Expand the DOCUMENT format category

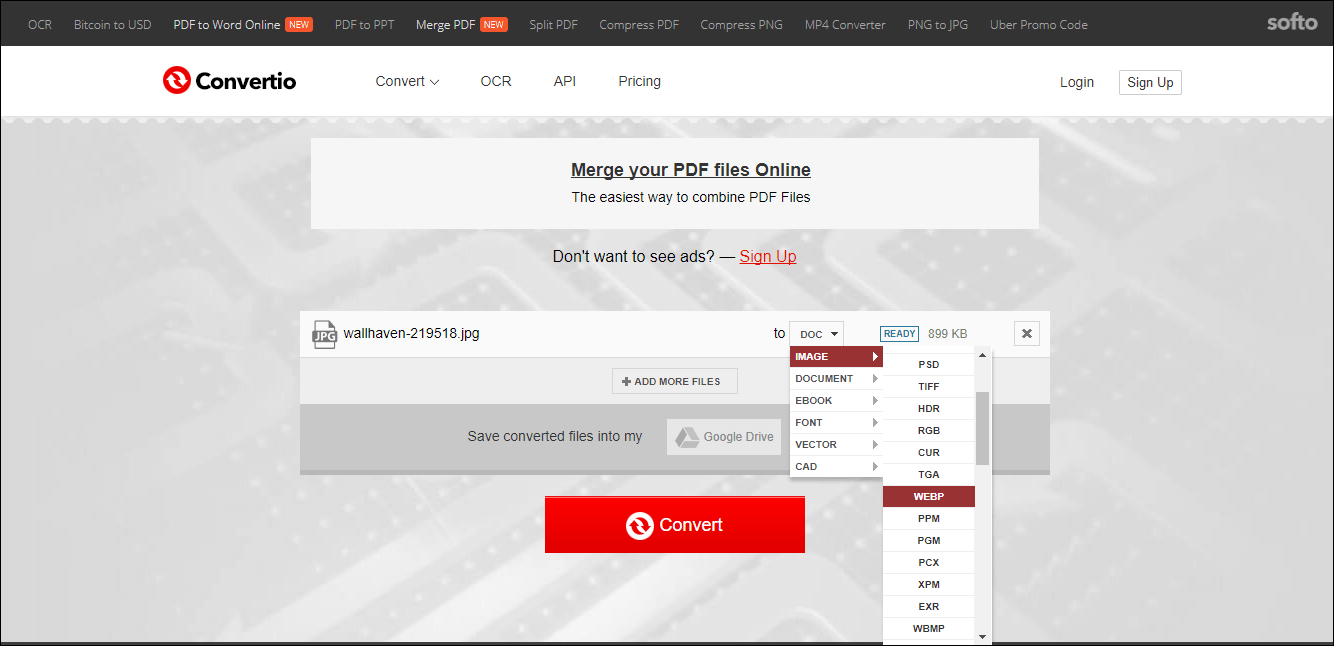click(836, 379)
